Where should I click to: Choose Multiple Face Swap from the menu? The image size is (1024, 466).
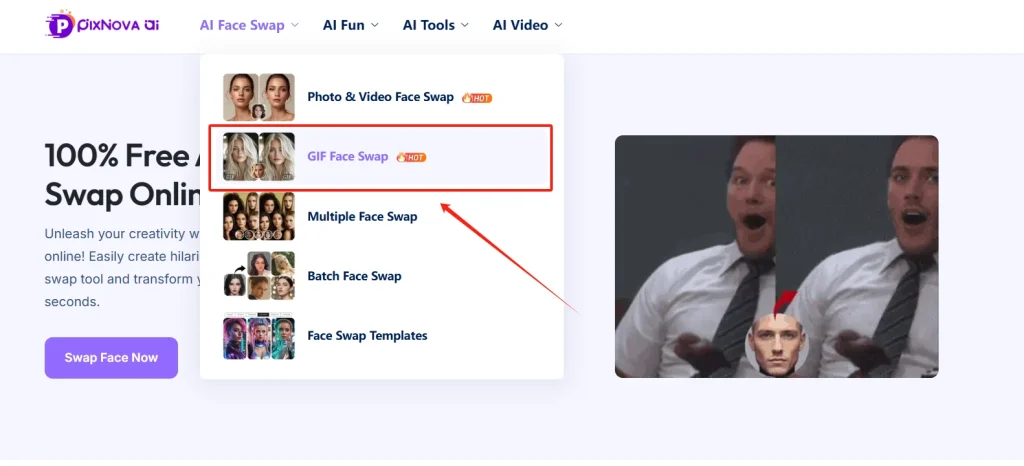[362, 217]
